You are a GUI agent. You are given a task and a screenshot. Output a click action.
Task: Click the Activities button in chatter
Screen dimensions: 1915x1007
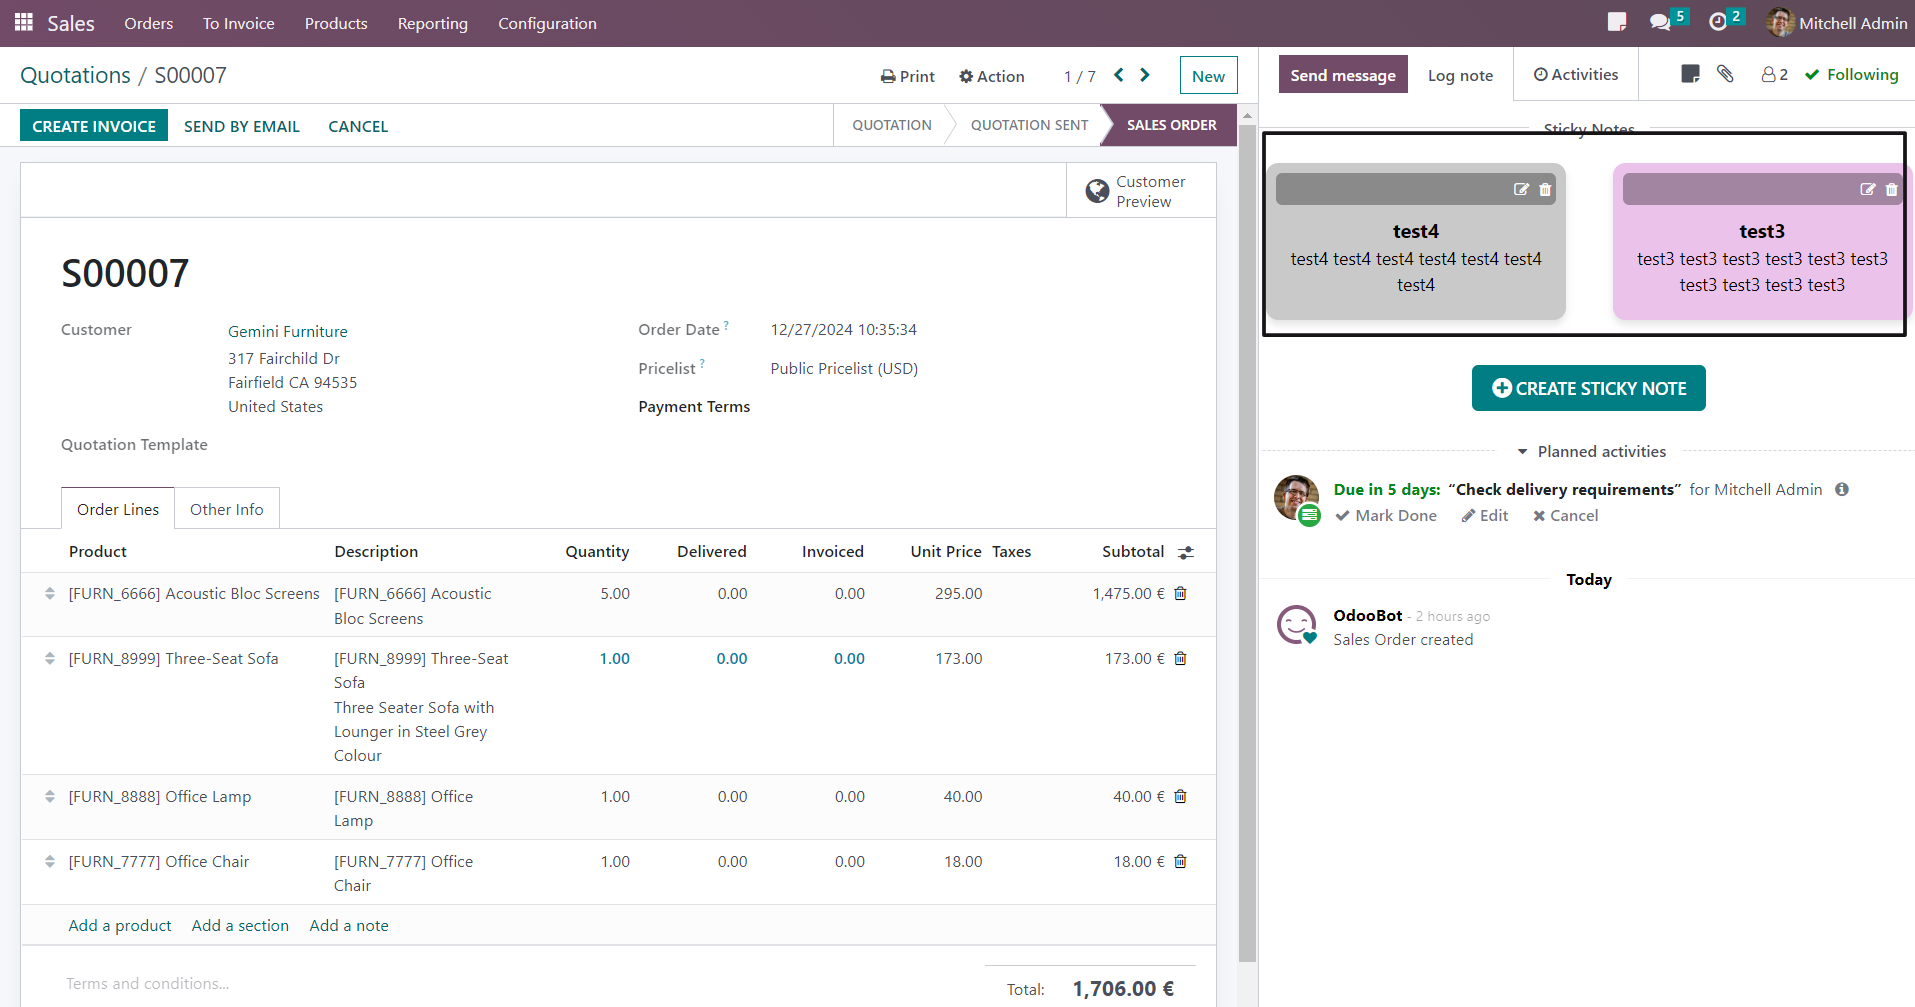(x=1576, y=74)
